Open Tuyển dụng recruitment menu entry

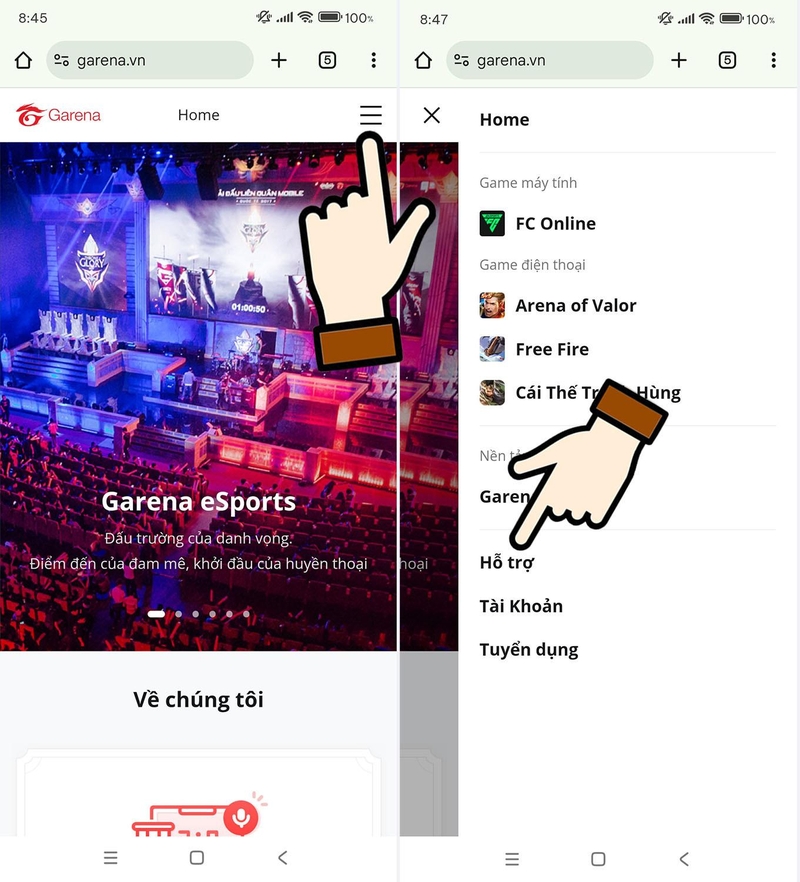coord(529,650)
